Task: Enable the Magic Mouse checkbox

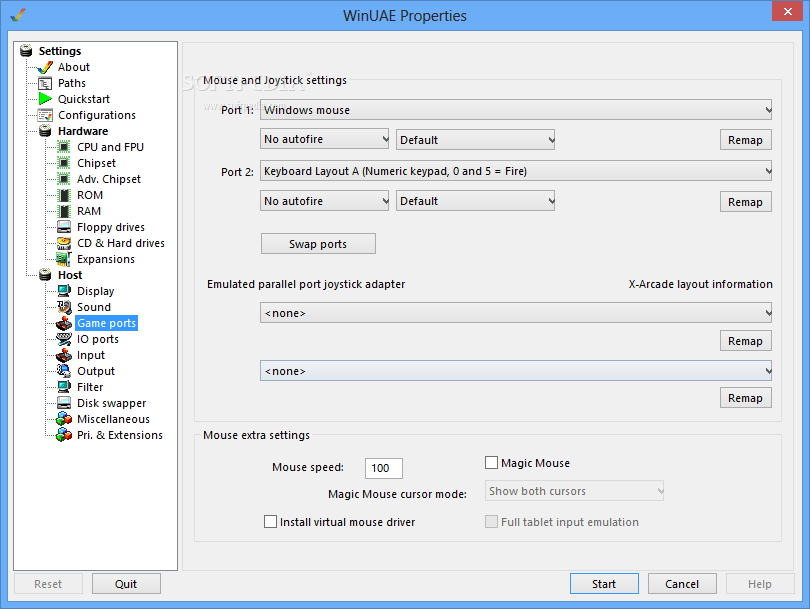Action: pos(492,463)
